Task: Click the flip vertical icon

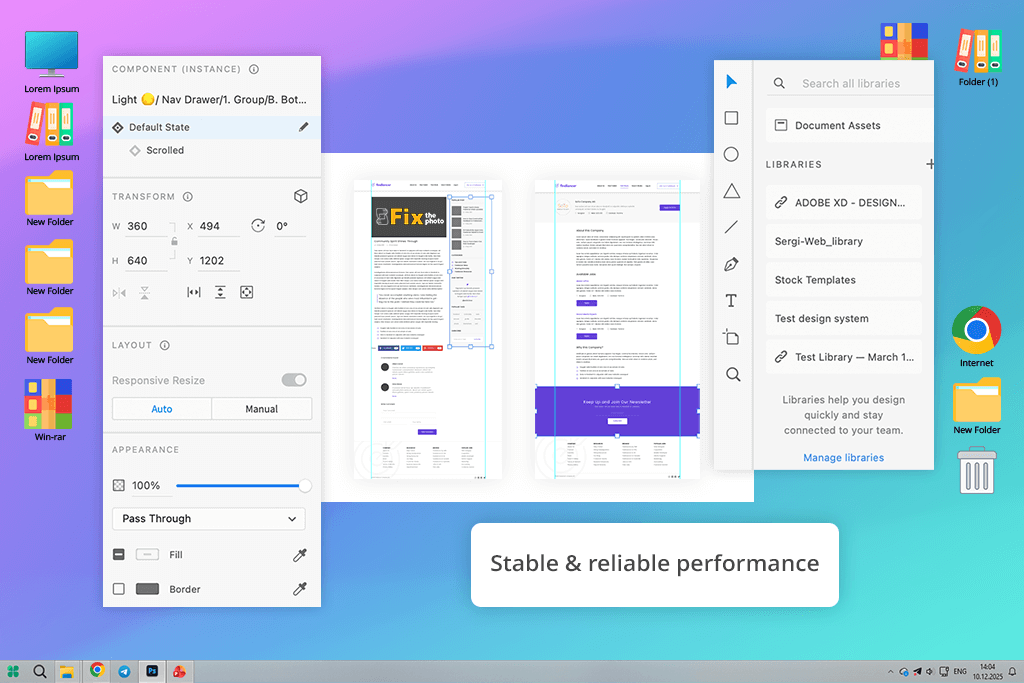Action: [144, 293]
